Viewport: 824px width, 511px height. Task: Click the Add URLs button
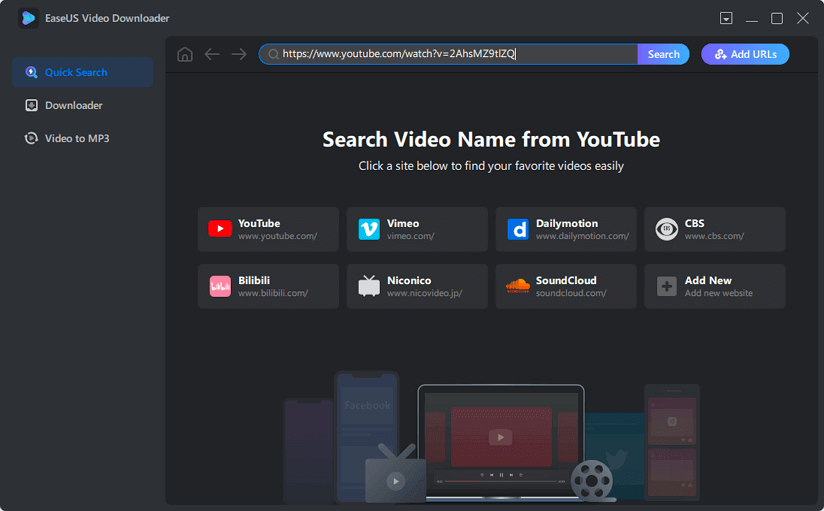coord(745,54)
